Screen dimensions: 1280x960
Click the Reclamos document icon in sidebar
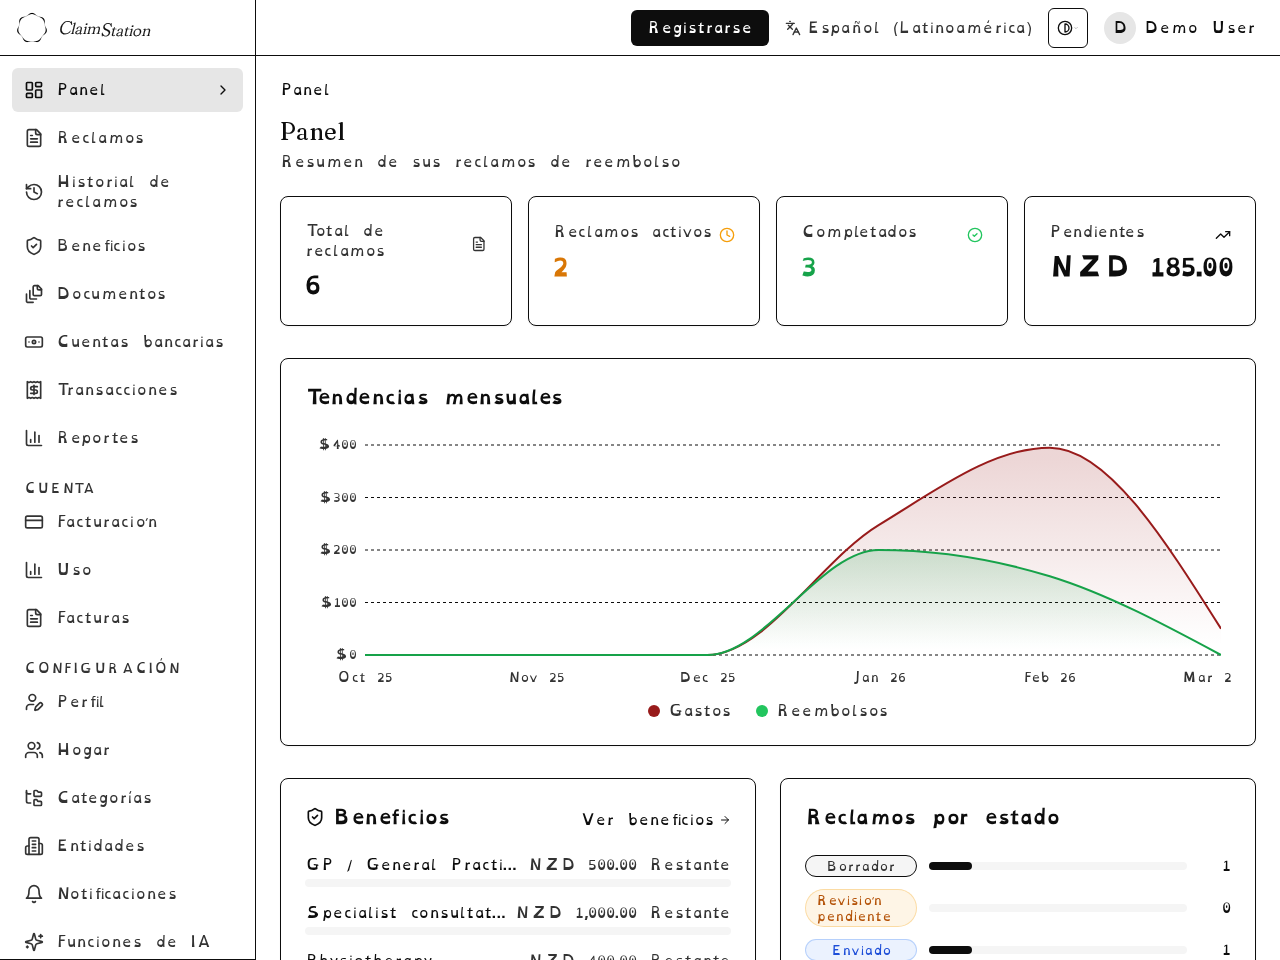(34, 138)
